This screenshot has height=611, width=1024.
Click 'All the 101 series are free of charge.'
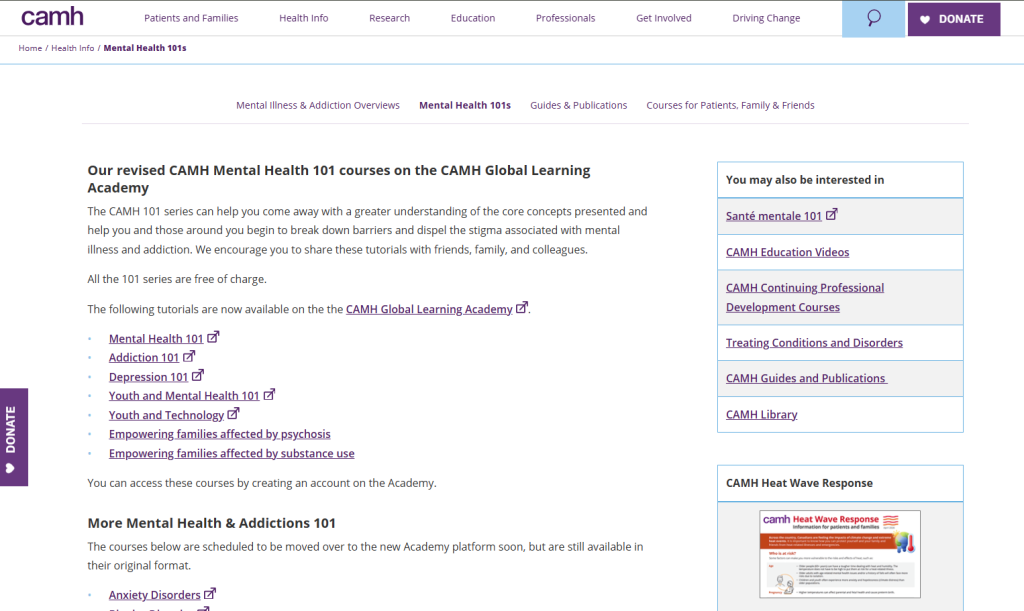tap(177, 279)
